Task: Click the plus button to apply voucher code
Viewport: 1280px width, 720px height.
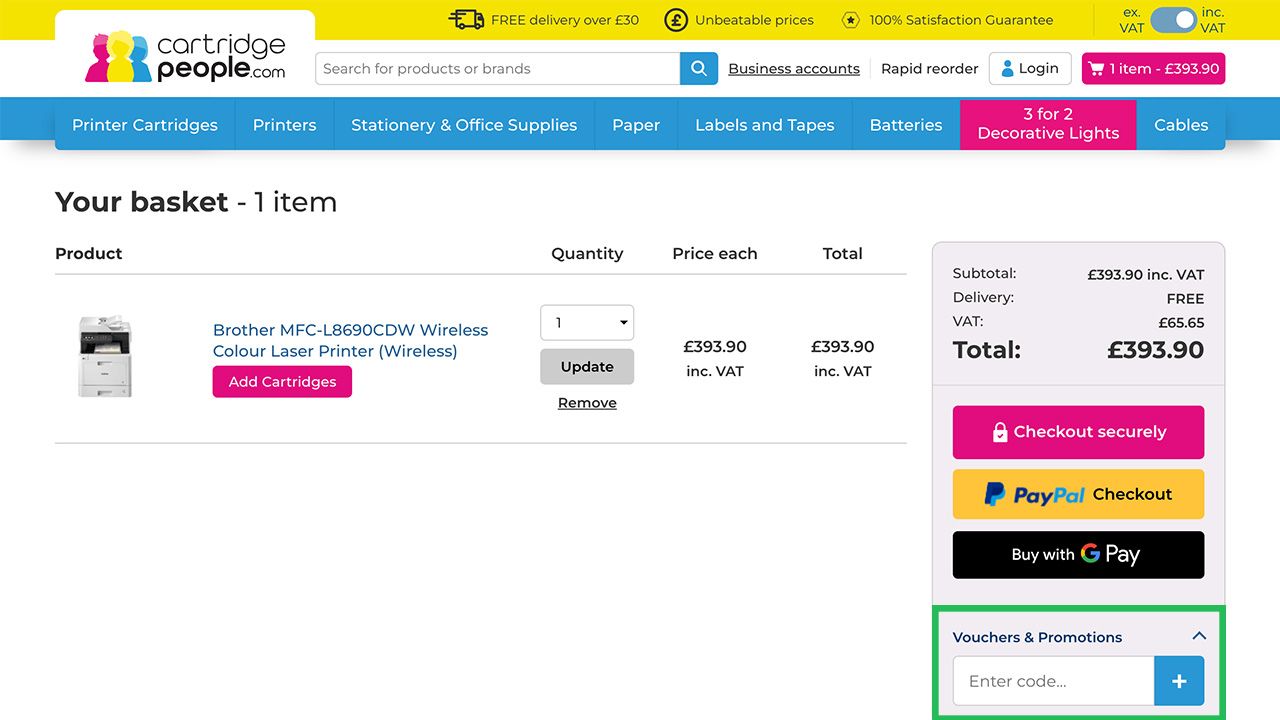Action: coord(1179,681)
